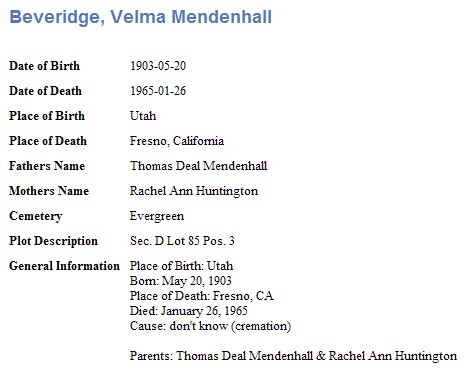Click the Cause: don't know (cremation) line

211,326
